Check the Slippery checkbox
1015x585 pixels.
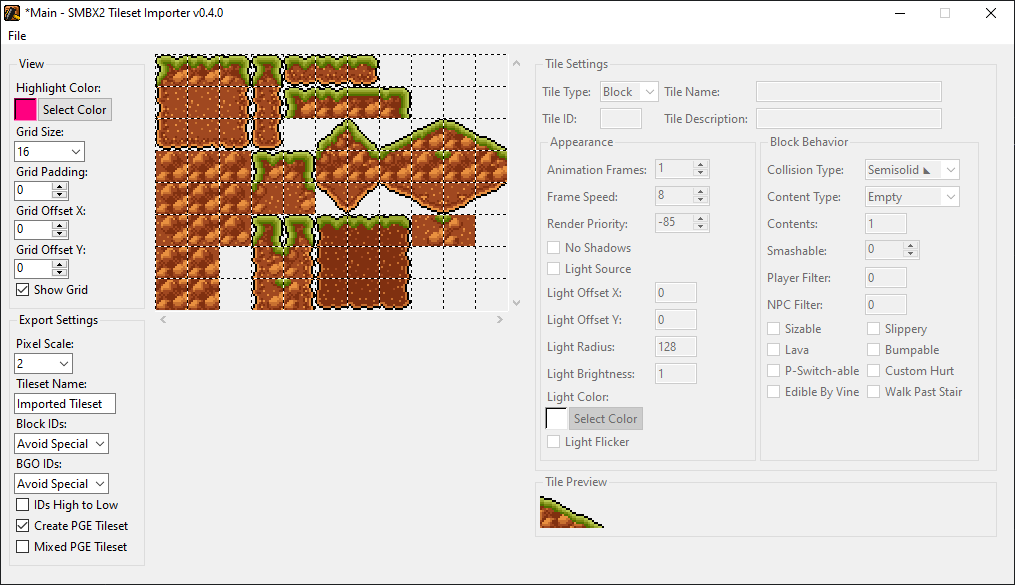874,329
